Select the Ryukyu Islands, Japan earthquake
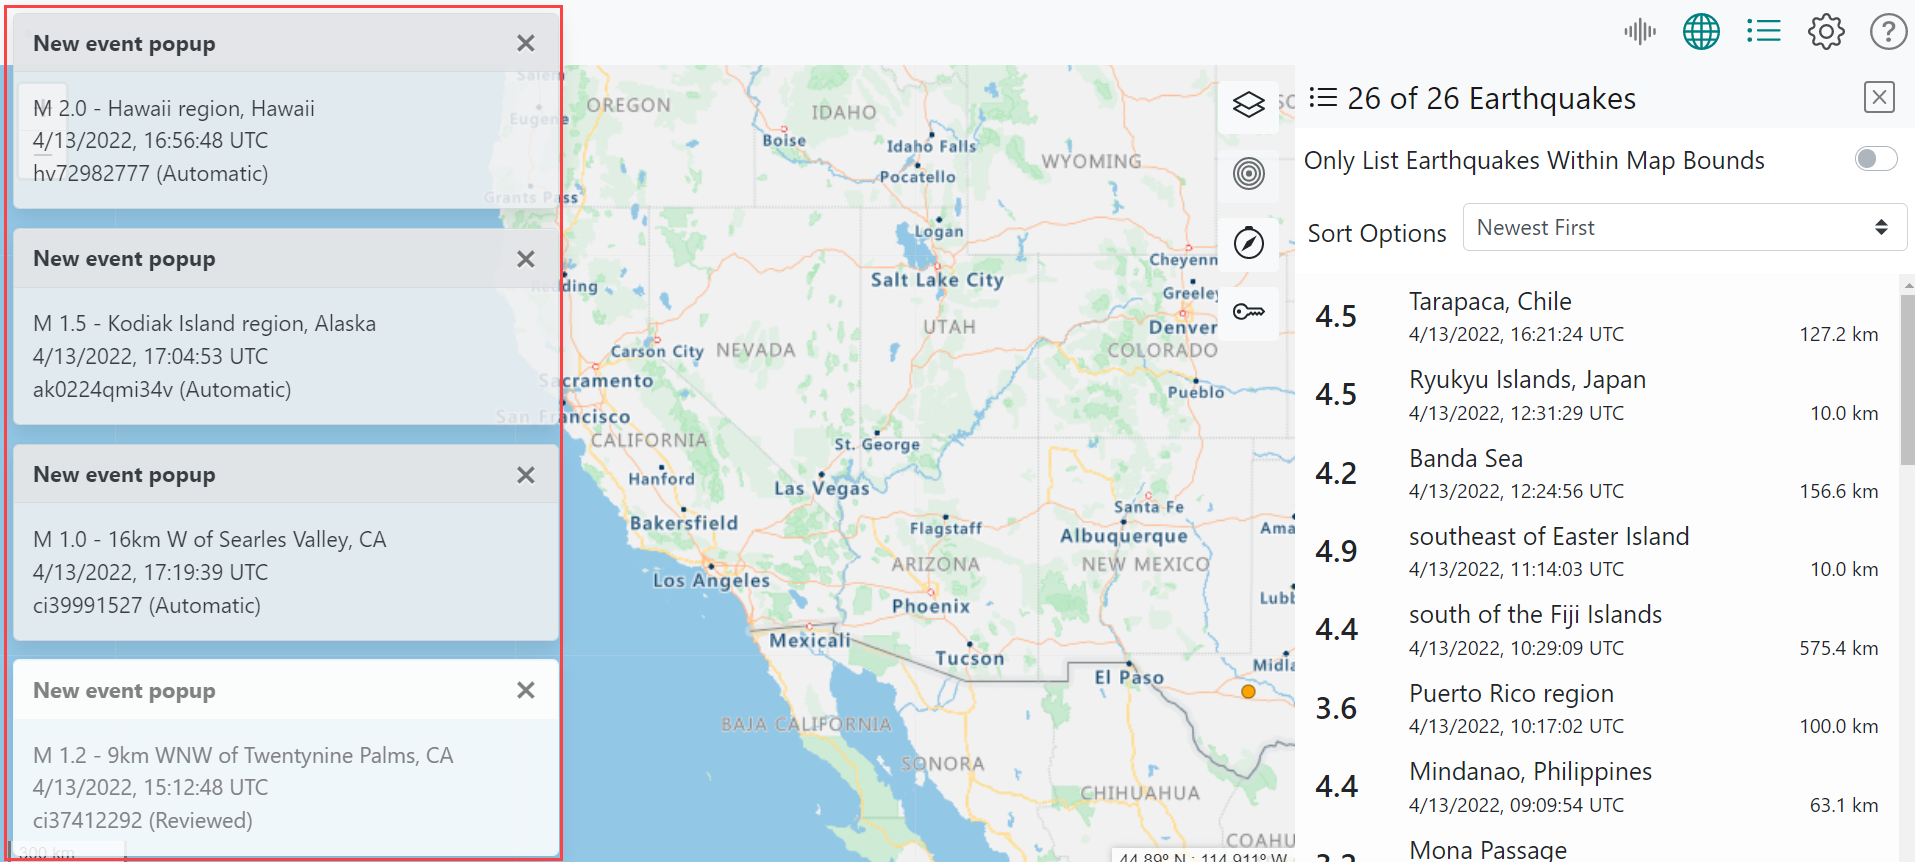The height and width of the screenshot is (862, 1915). pyautogui.click(x=1596, y=394)
